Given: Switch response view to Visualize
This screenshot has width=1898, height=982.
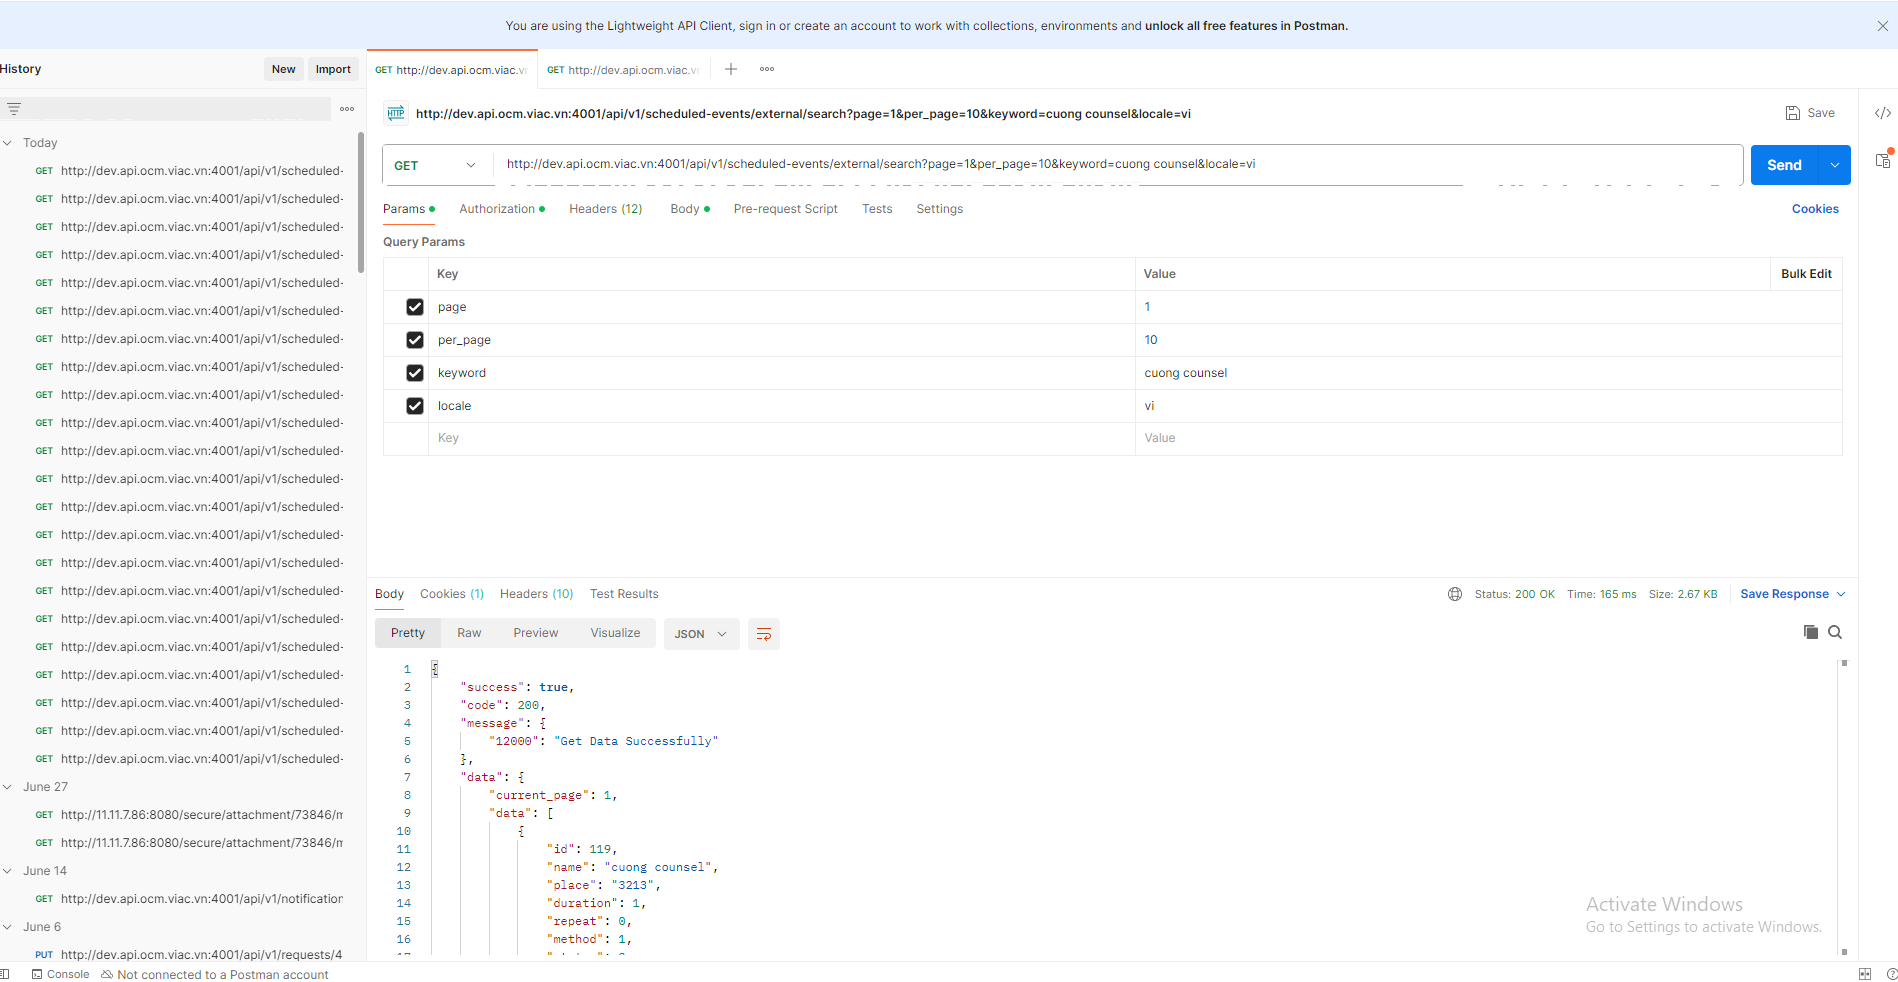Looking at the screenshot, I should point(615,633).
